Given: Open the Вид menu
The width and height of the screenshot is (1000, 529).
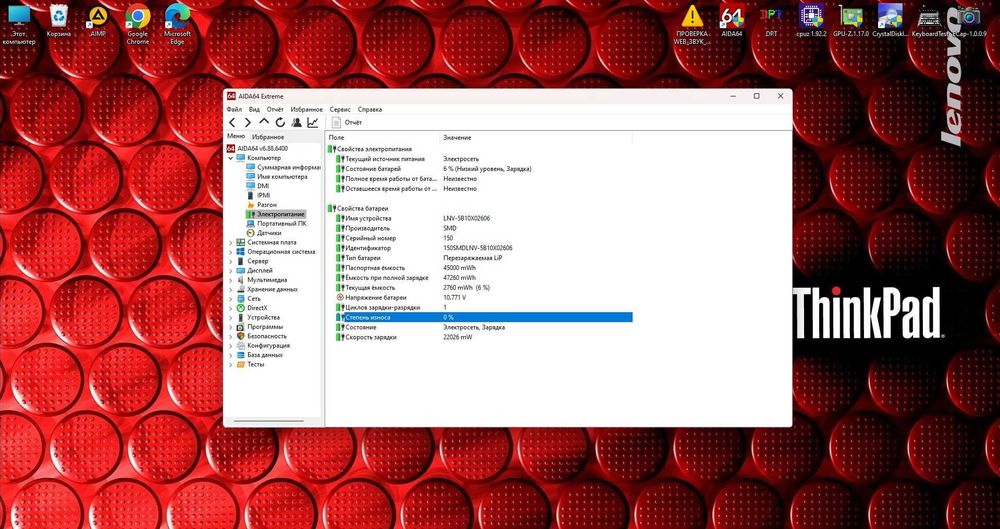Looking at the screenshot, I should tap(254, 110).
